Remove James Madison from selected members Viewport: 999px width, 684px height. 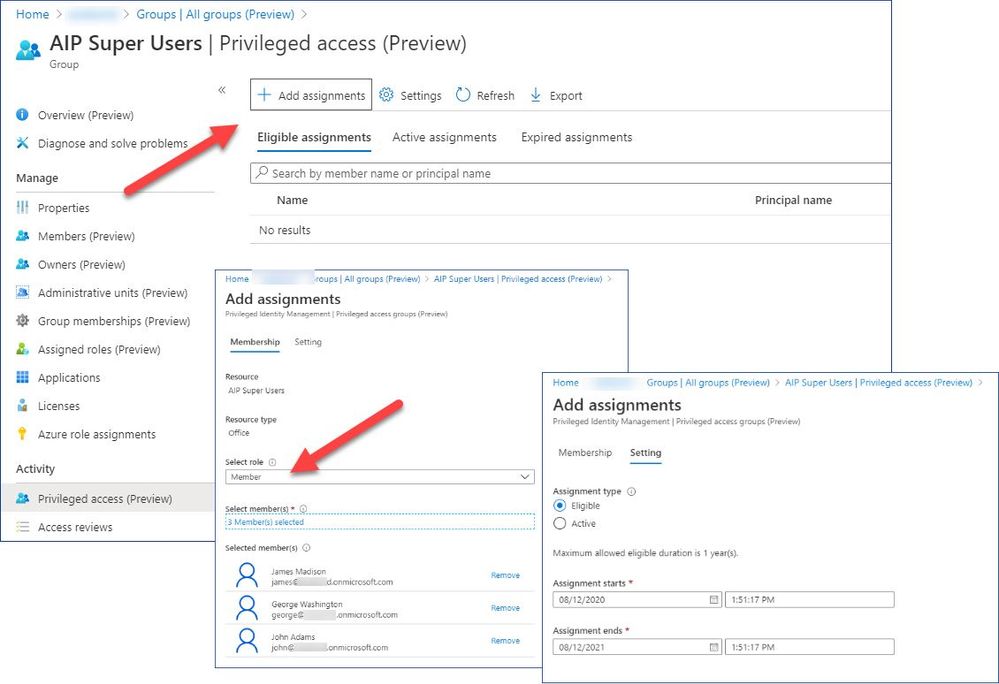click(x=505, y=575)
